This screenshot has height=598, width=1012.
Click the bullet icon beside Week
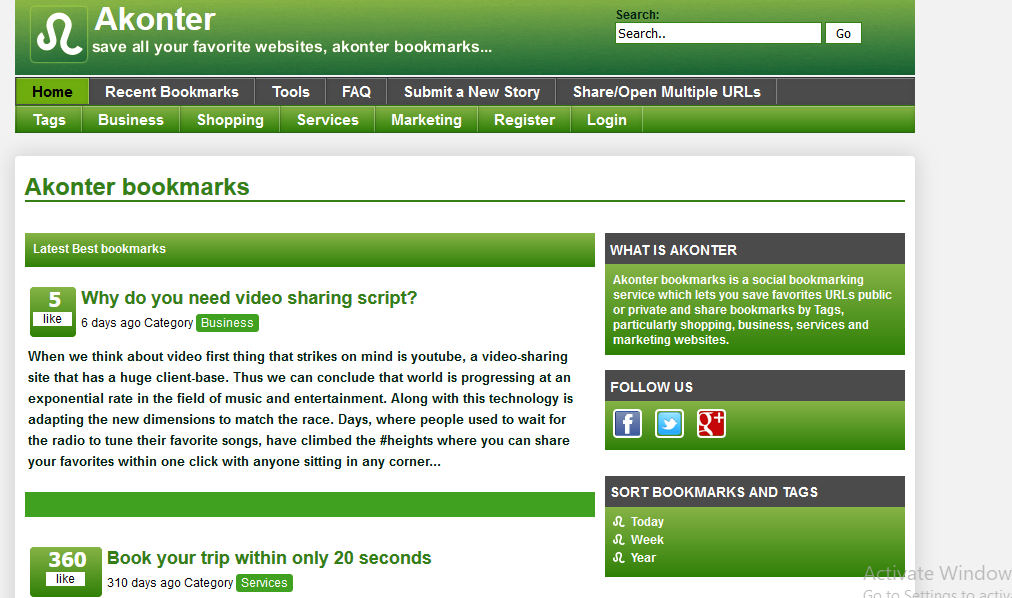[x=618, y=539]
